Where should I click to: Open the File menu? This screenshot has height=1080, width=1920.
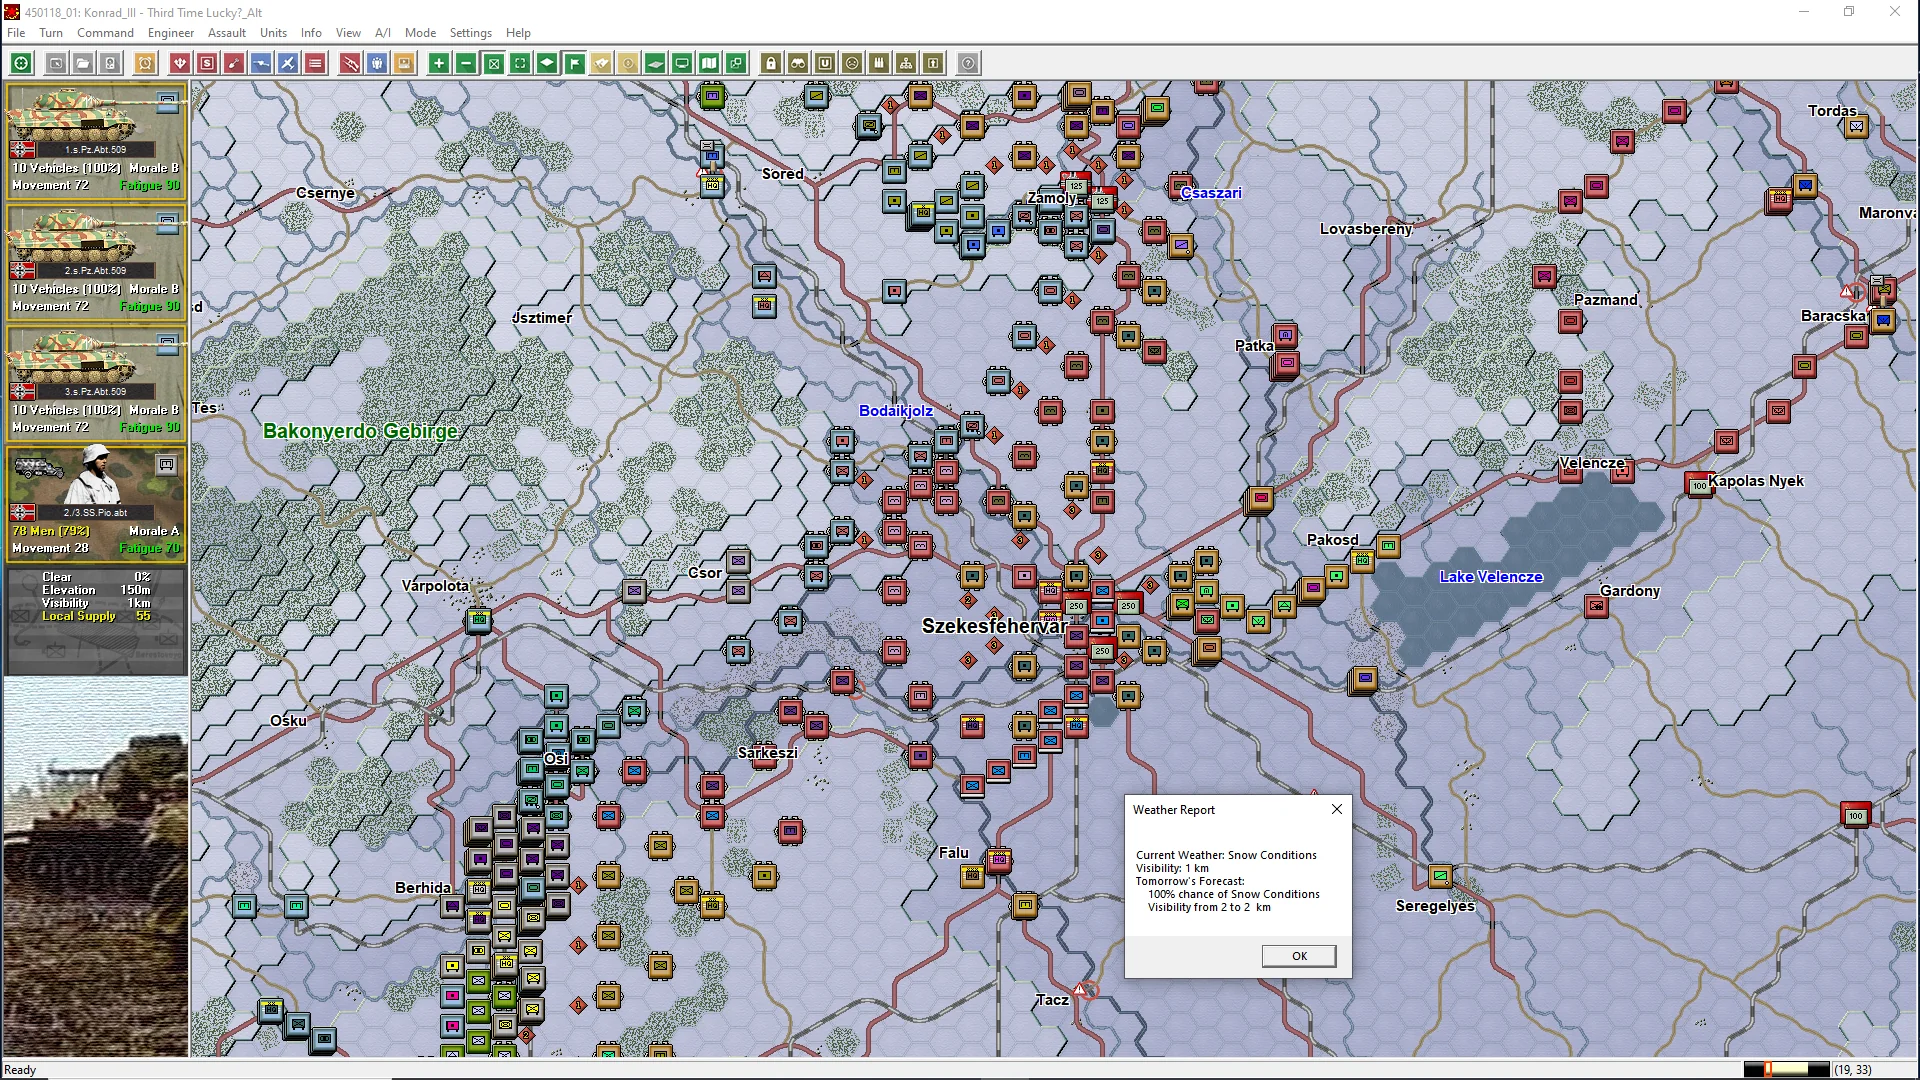click(x=16, y=33)
